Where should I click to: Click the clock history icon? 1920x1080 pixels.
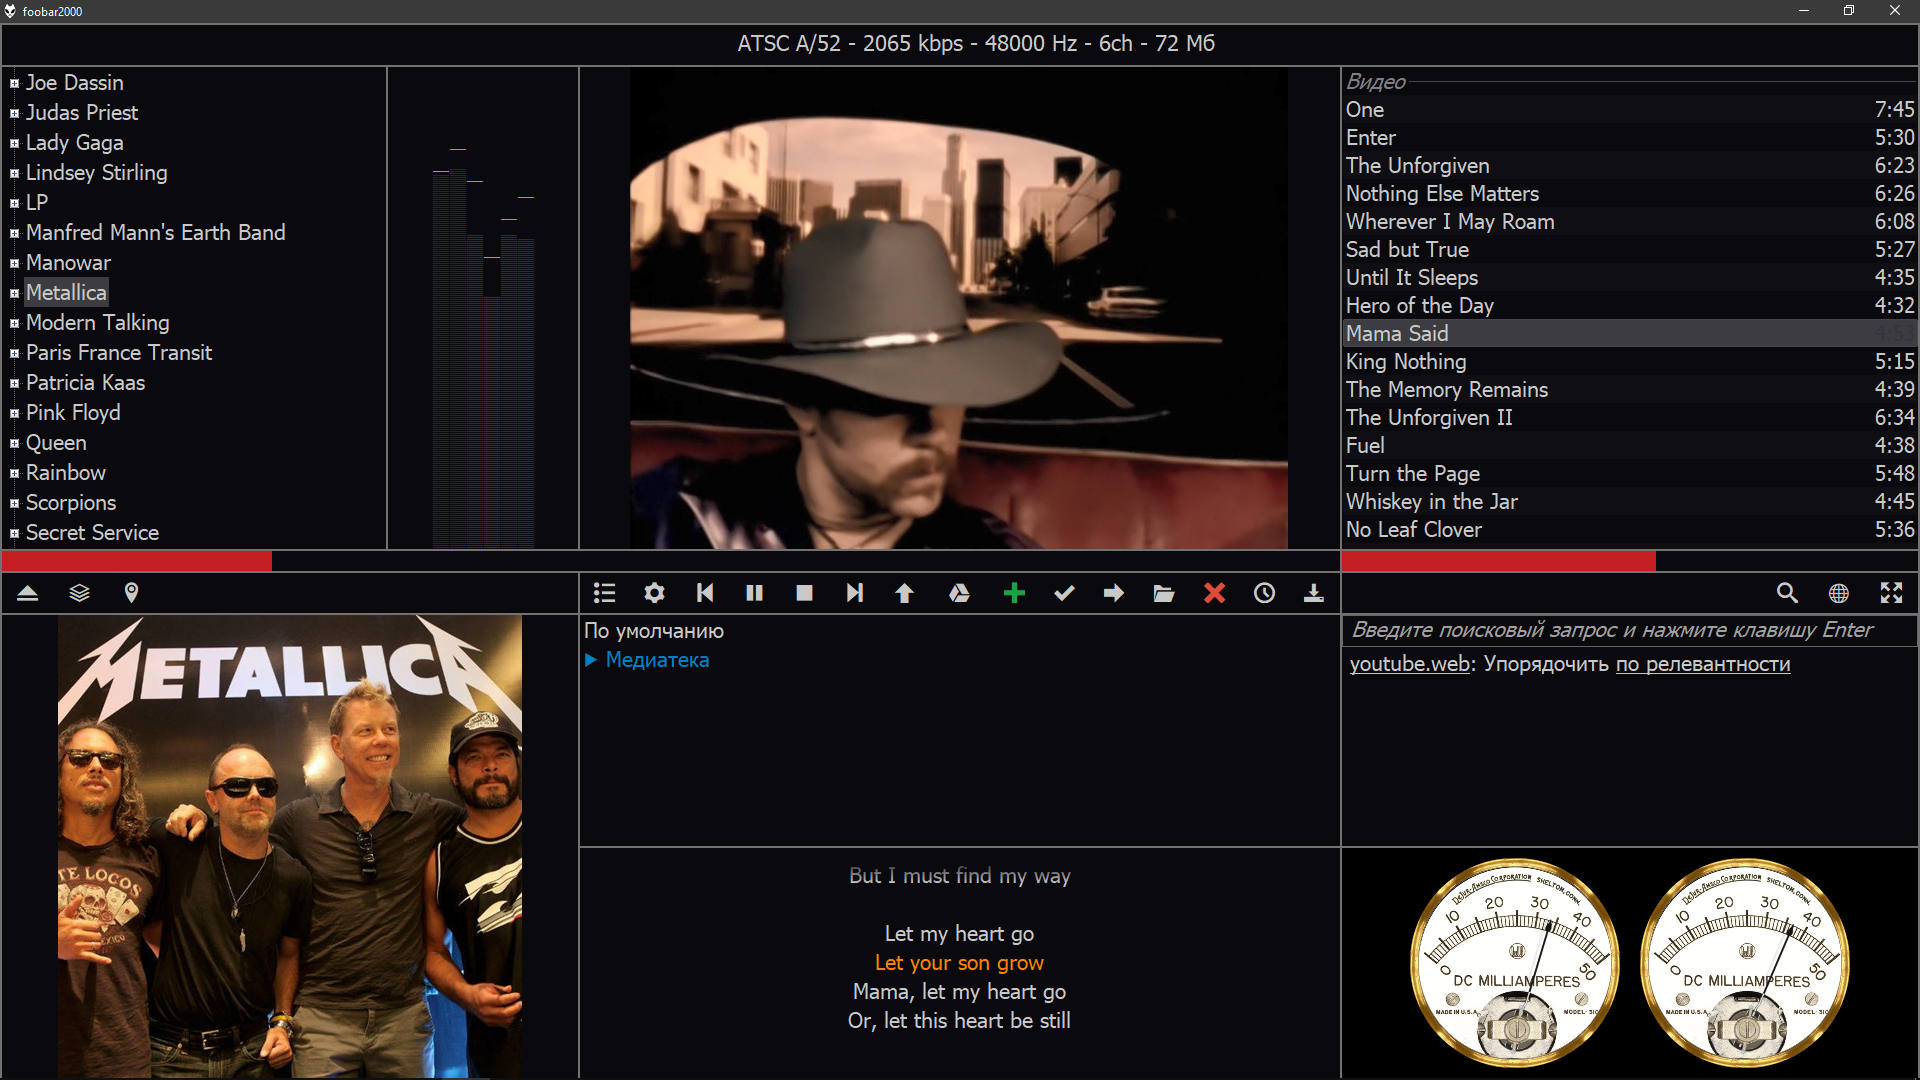[1264, 593]
